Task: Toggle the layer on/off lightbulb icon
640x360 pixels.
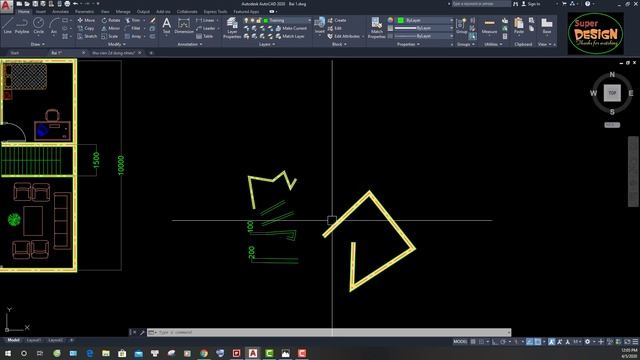Action: [246, 20]
